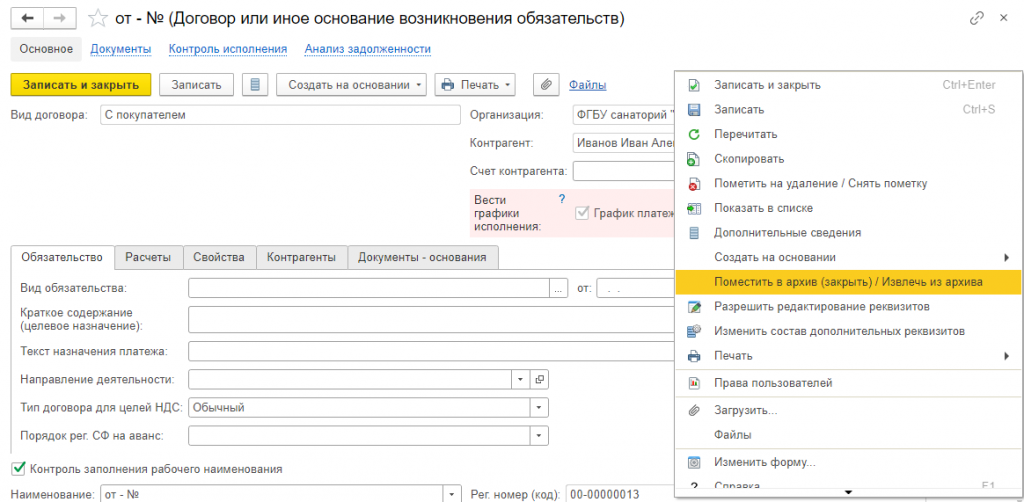Select Поместить в архив menu entry

tap(848, 282)
